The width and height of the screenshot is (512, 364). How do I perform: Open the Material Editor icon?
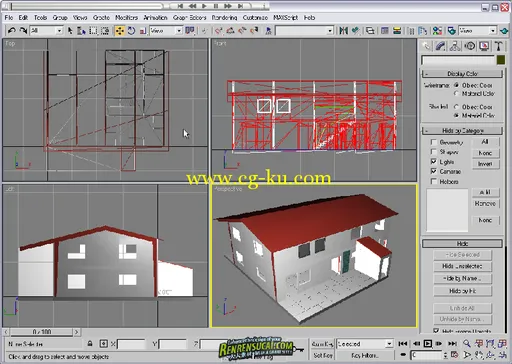437,31
